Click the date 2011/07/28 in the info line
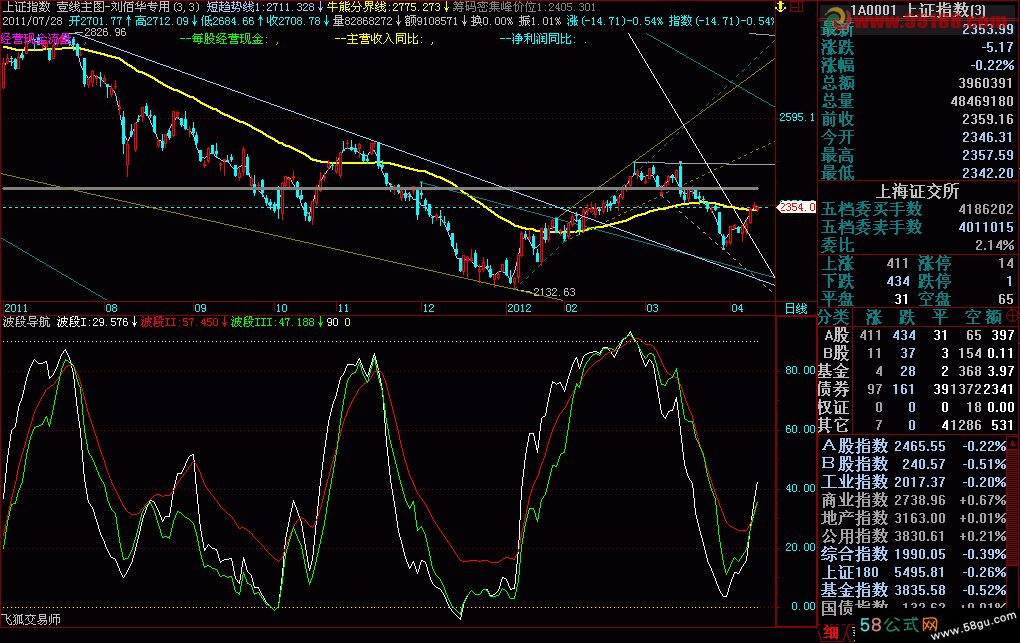Viewport: 1020px width, 643px height. 33,21
